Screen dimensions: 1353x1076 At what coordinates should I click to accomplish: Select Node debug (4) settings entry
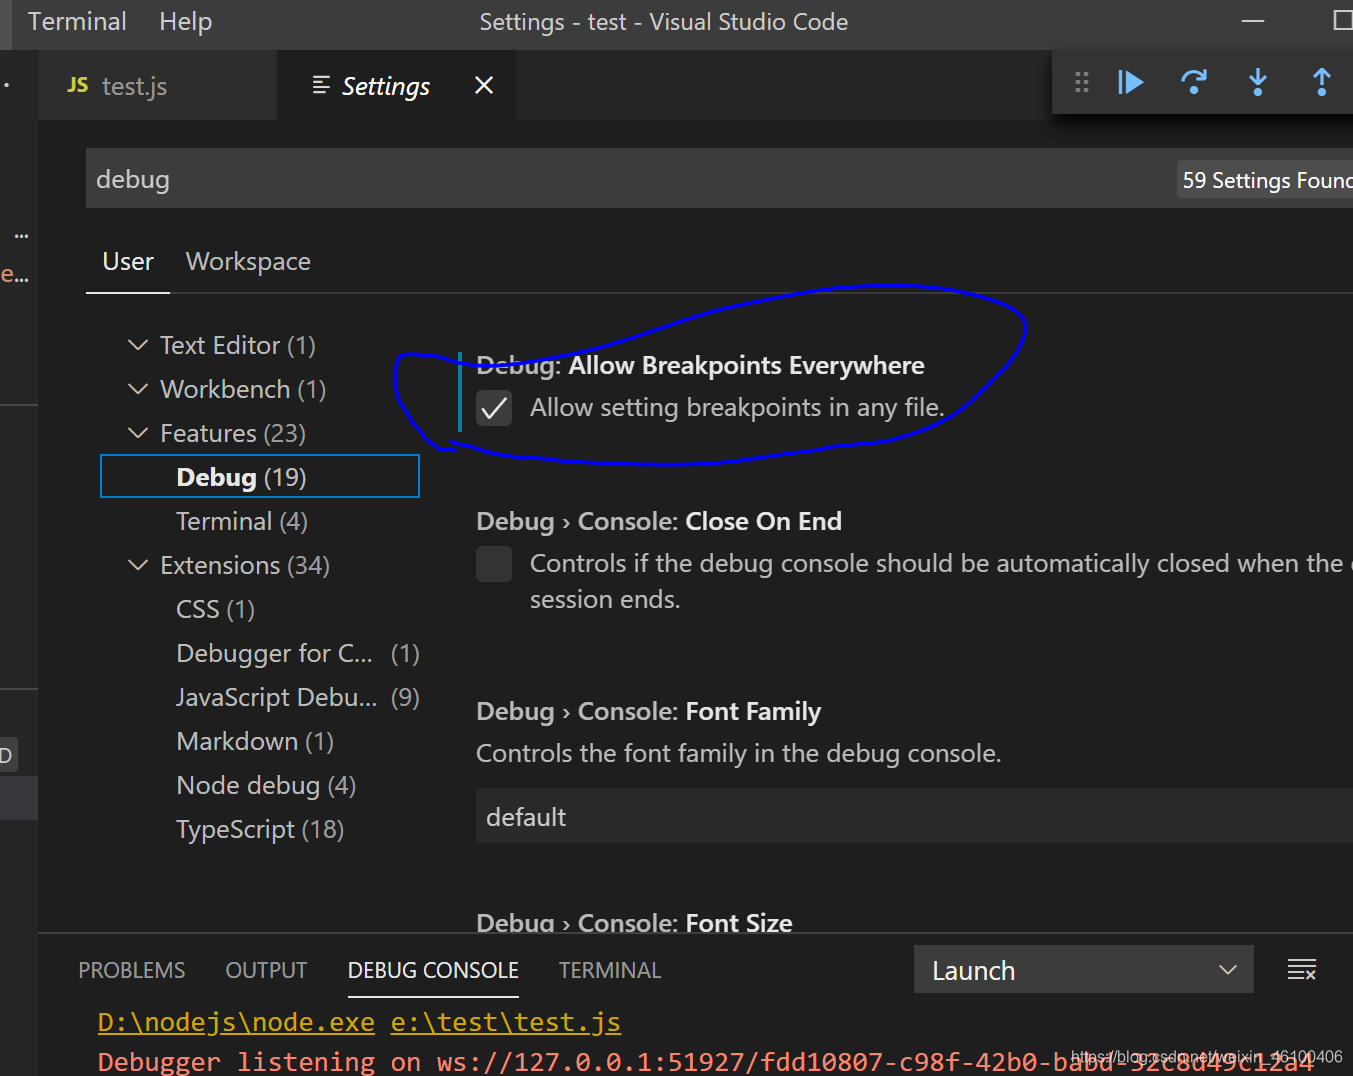[x=266, y=785]
